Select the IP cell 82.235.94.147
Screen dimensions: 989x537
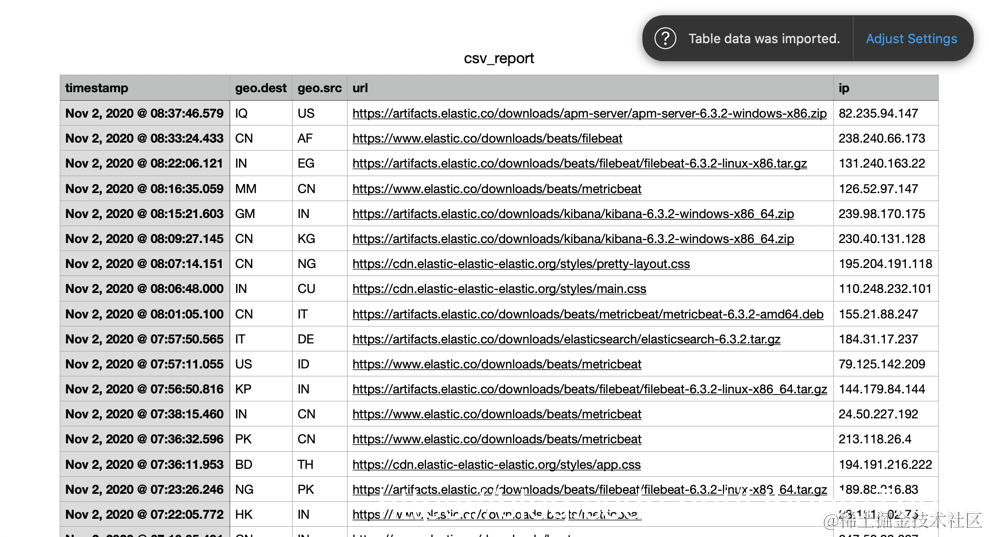click(x=886, y=114)
